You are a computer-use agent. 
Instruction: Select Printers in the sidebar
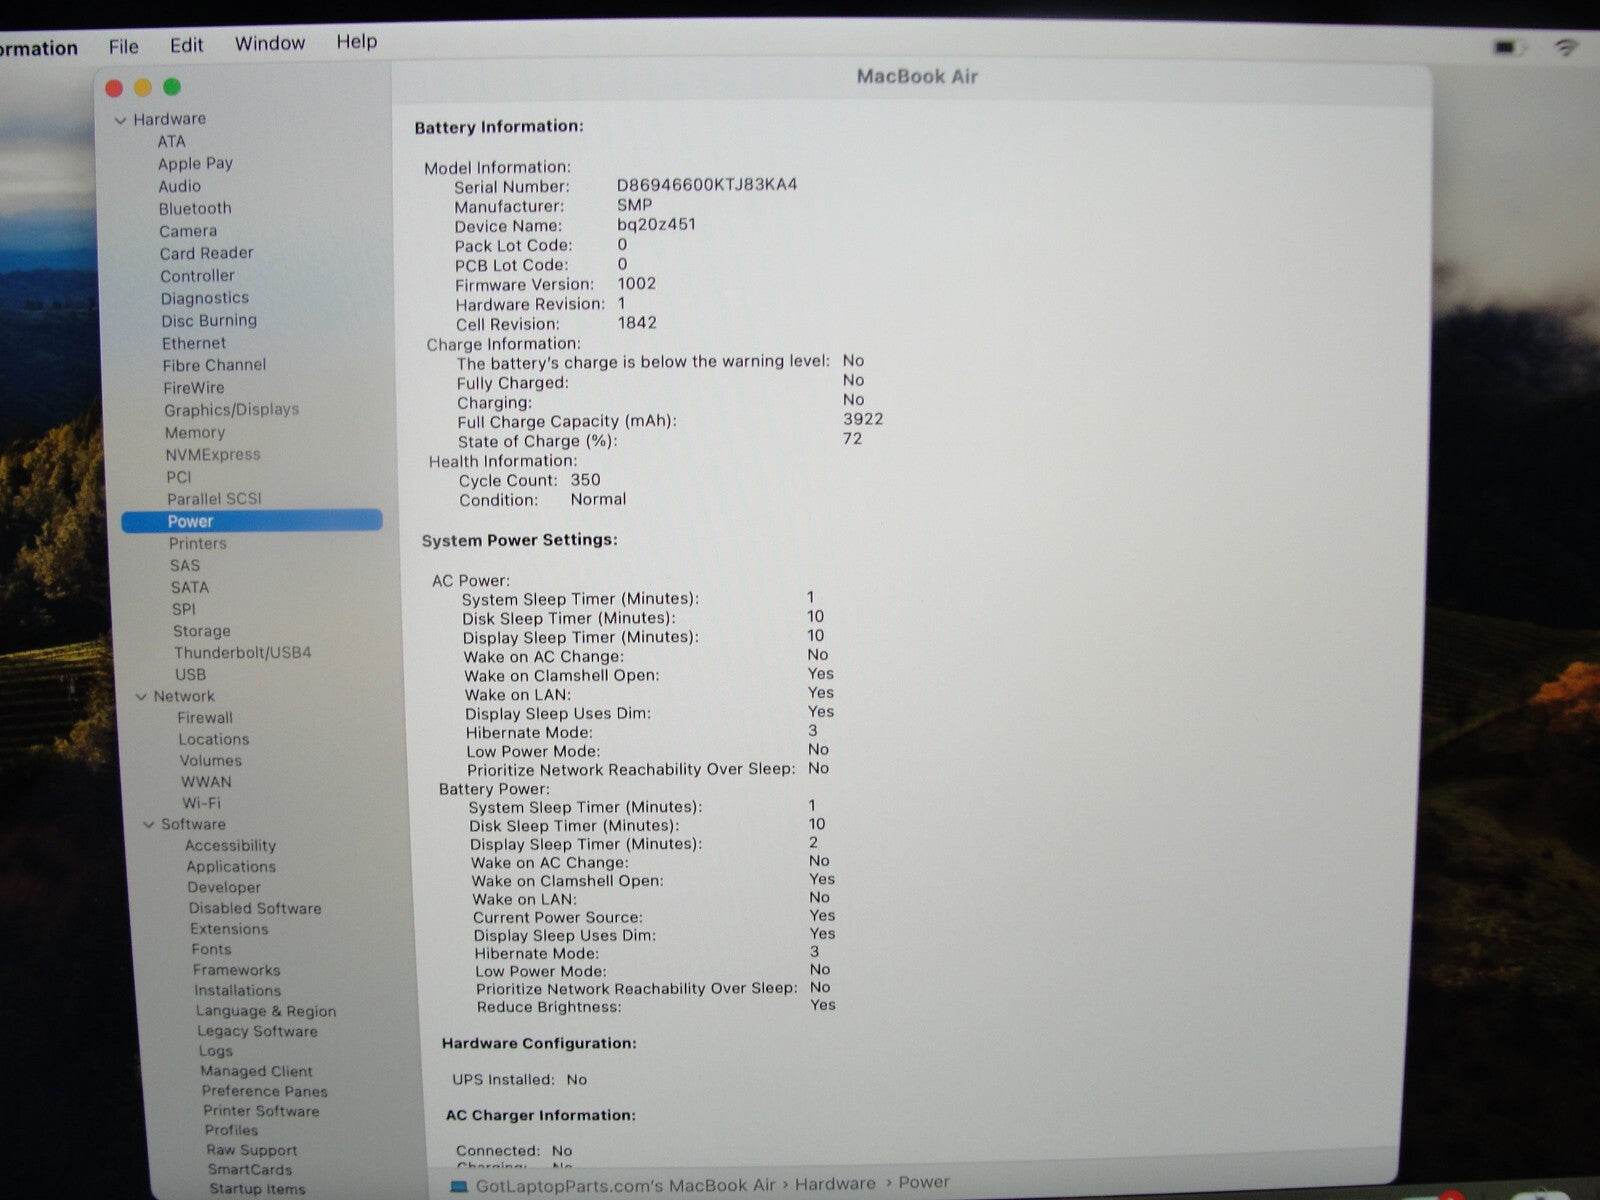pyautogui.click(x=198, y=543)
